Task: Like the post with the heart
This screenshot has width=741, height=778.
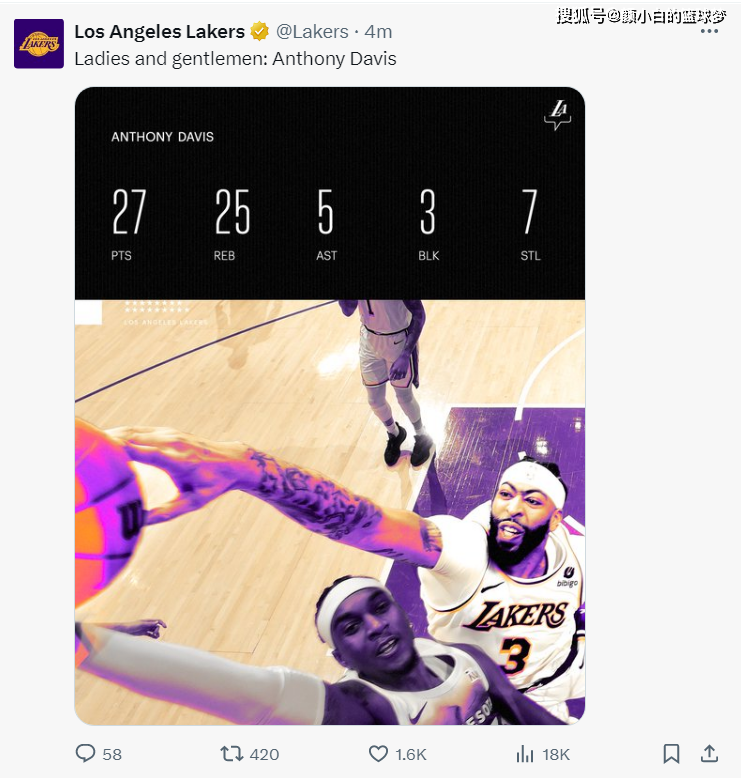Action: pyautogui.click(x=378, y=753)
